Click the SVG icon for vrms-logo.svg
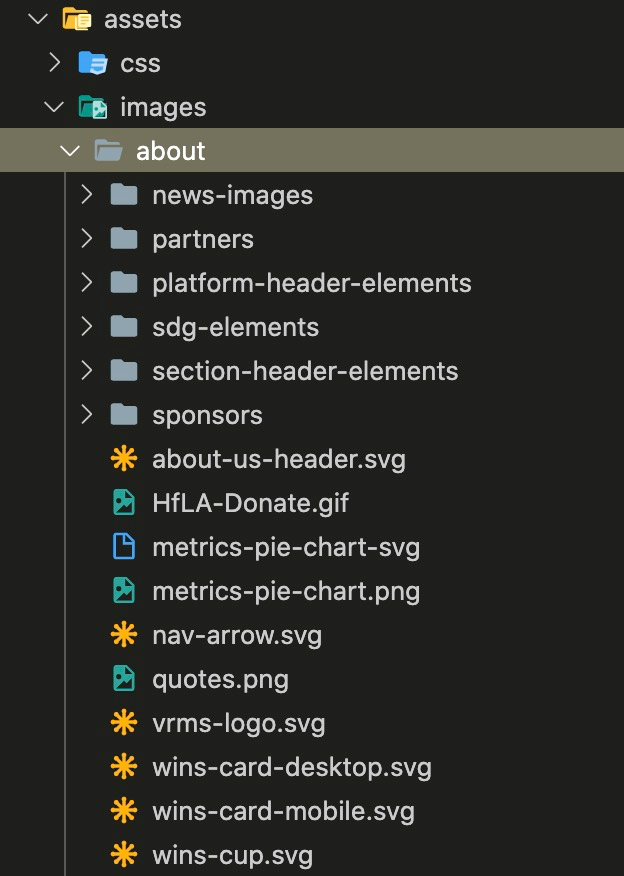Viewport: 624px width, 876px height. tap(123, 723)
